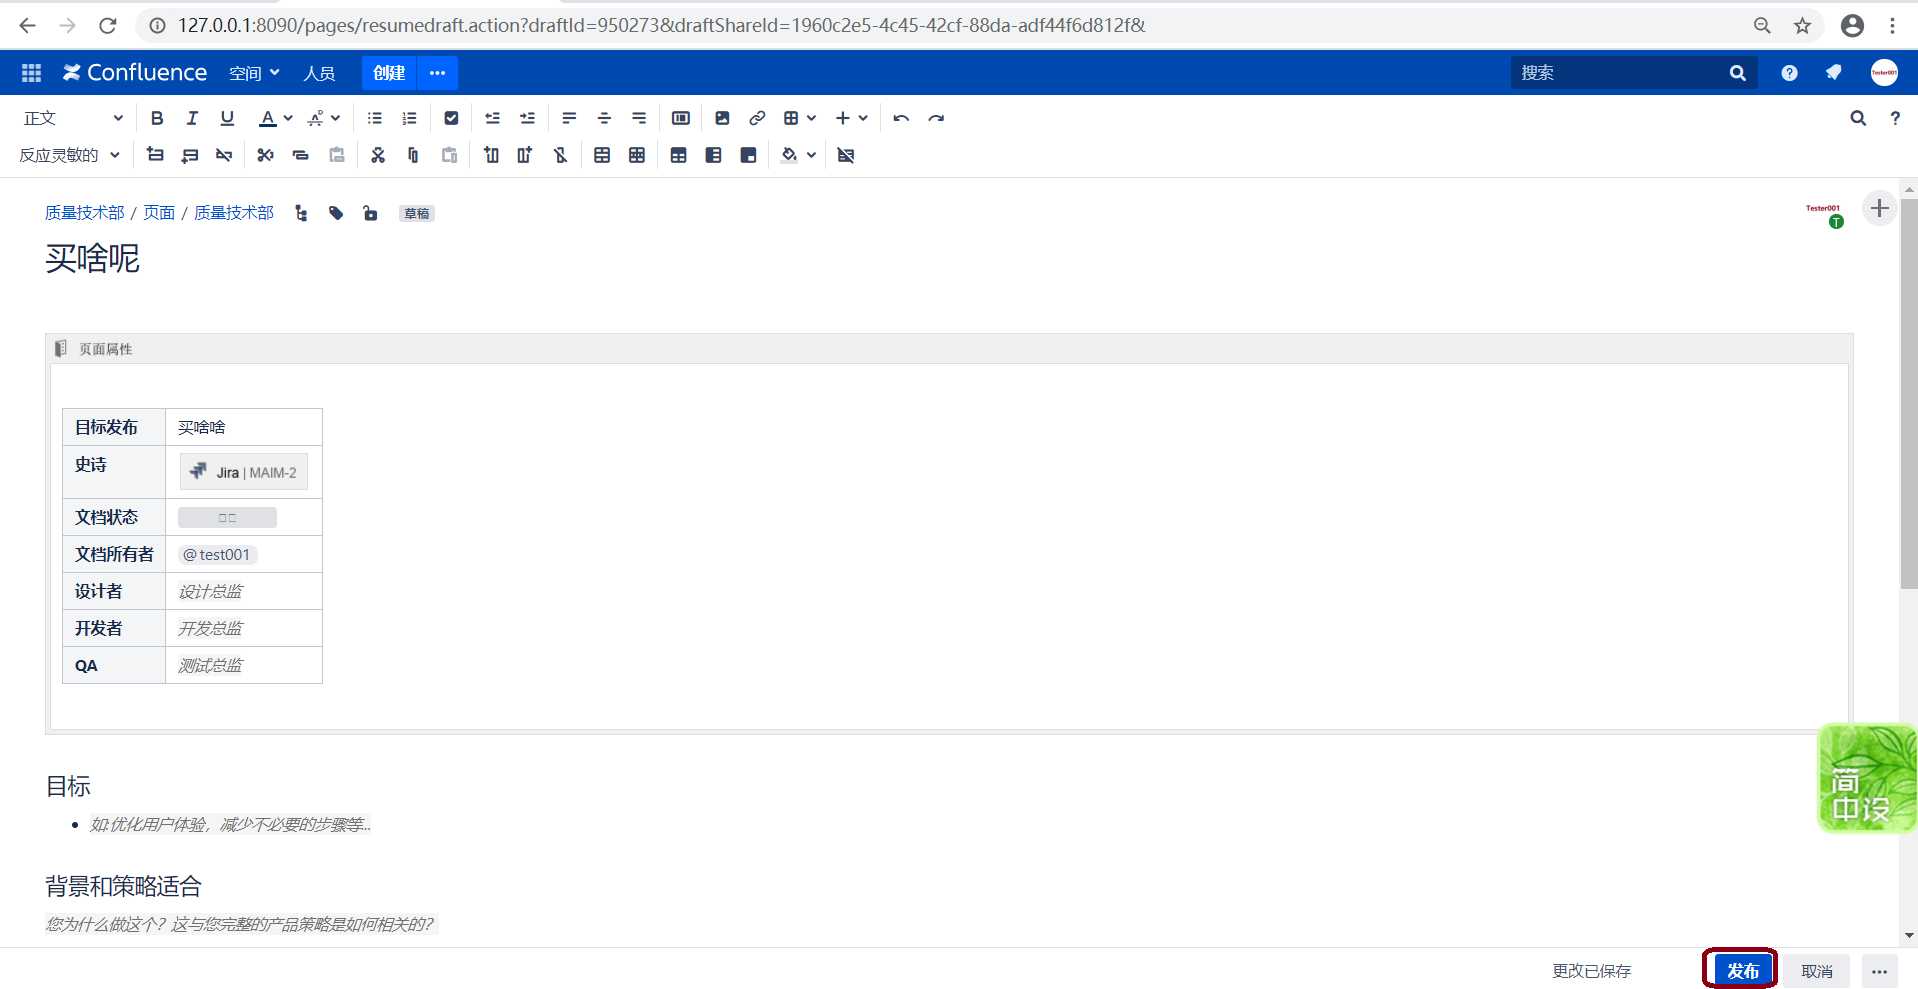Insert an image or file
Screen dimensions: 1918x989
click(722, 118)
